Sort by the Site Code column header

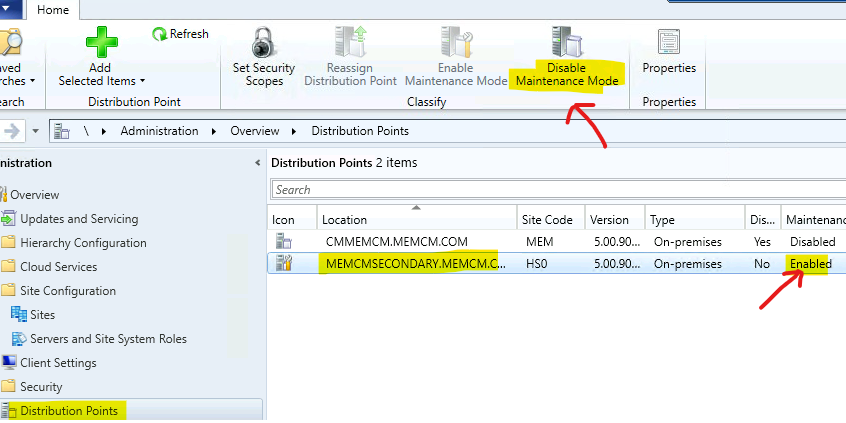(x=551, y=220)
